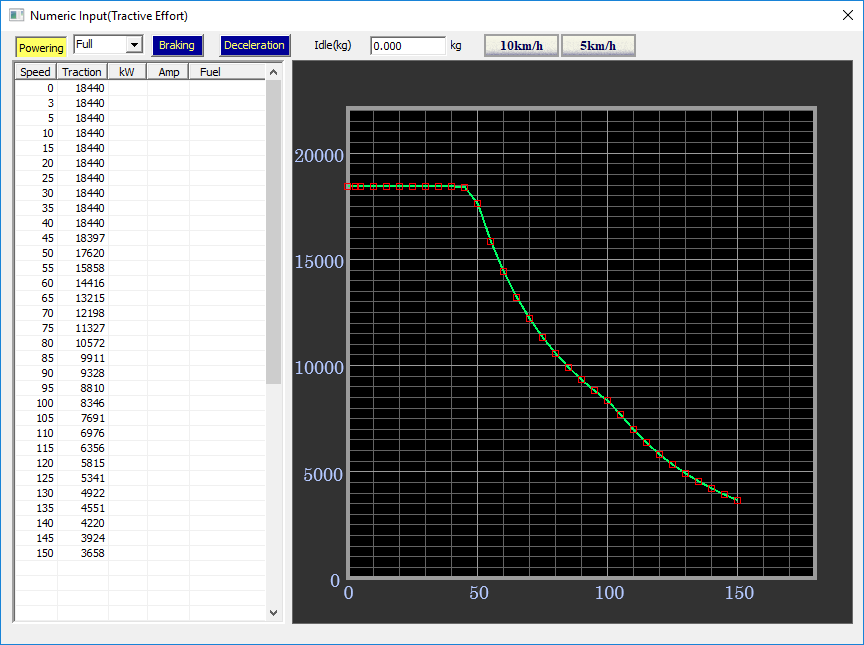The width and height of the screenshot is (864, 645).
Task: Click the Idle(kg) input field
Action: [x=408, y=46]
